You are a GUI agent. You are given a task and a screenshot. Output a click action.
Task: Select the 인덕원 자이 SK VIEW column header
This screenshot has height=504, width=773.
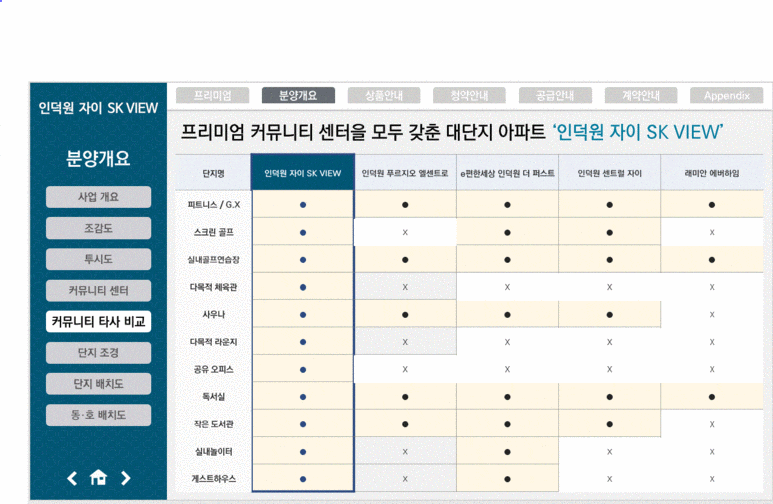point(303,173)
